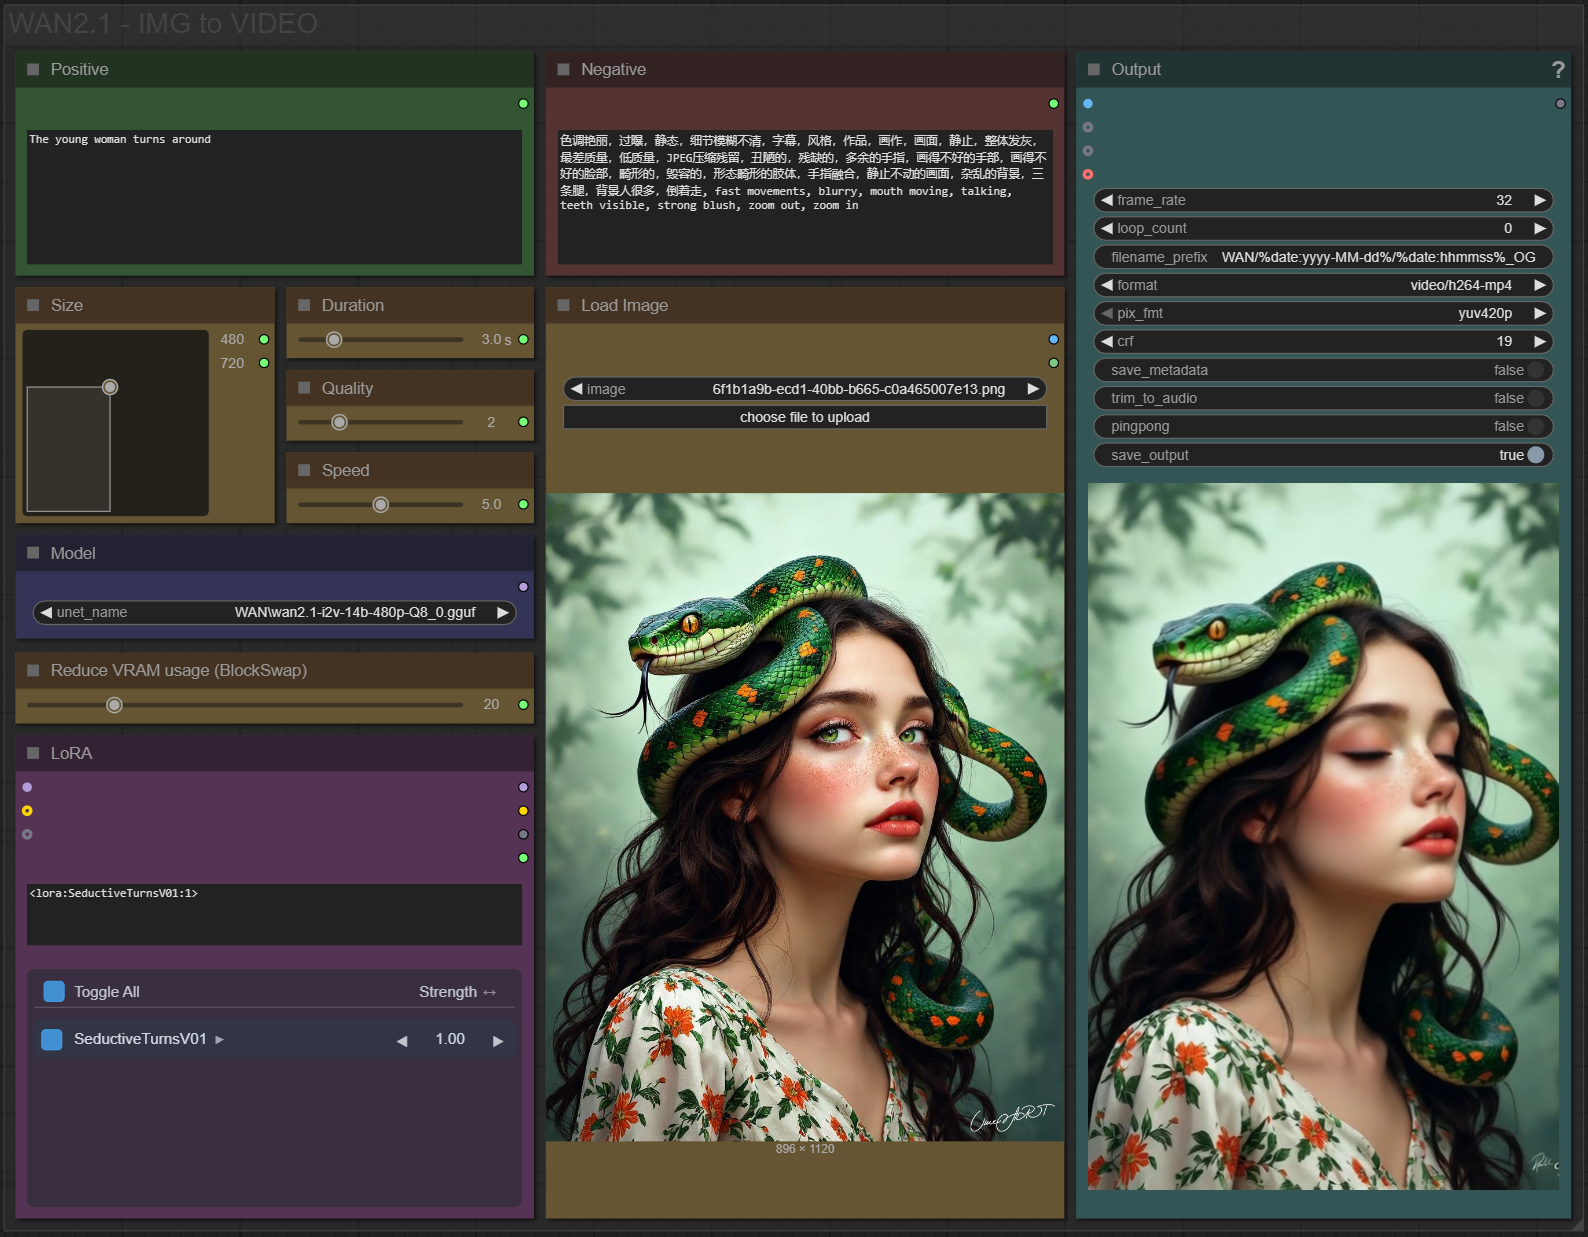Click the Output node help question mark
This screenshot has width=1588, height=1237.
[1557, 70]
